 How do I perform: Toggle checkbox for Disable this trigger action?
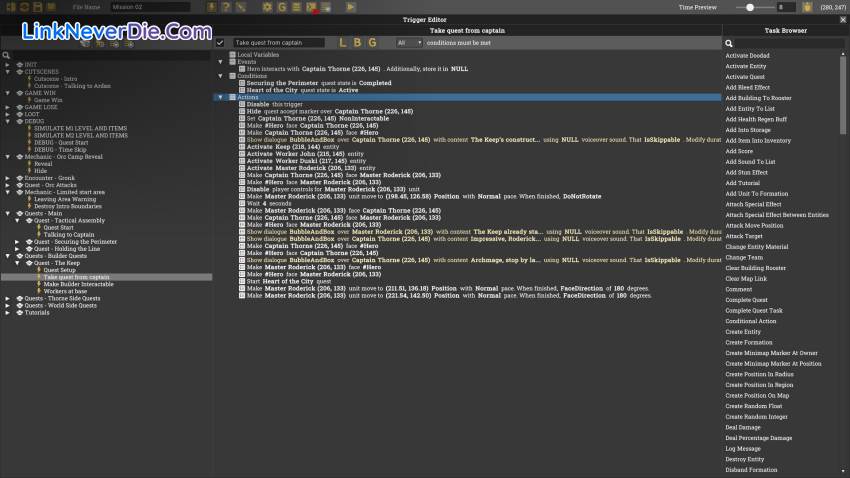click(x=242, y=104)
